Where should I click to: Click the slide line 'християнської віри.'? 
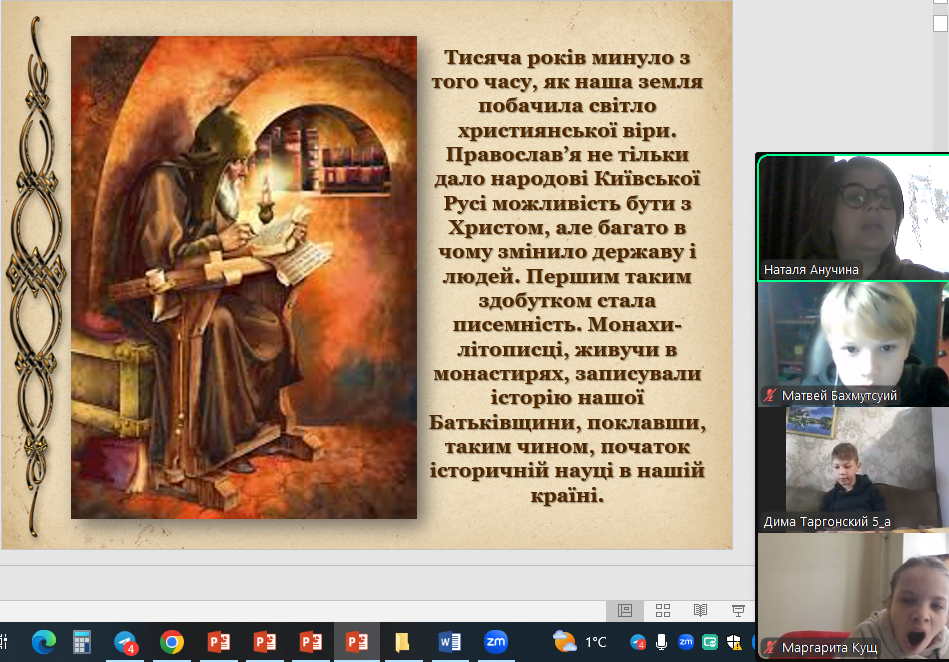(567, 130)
